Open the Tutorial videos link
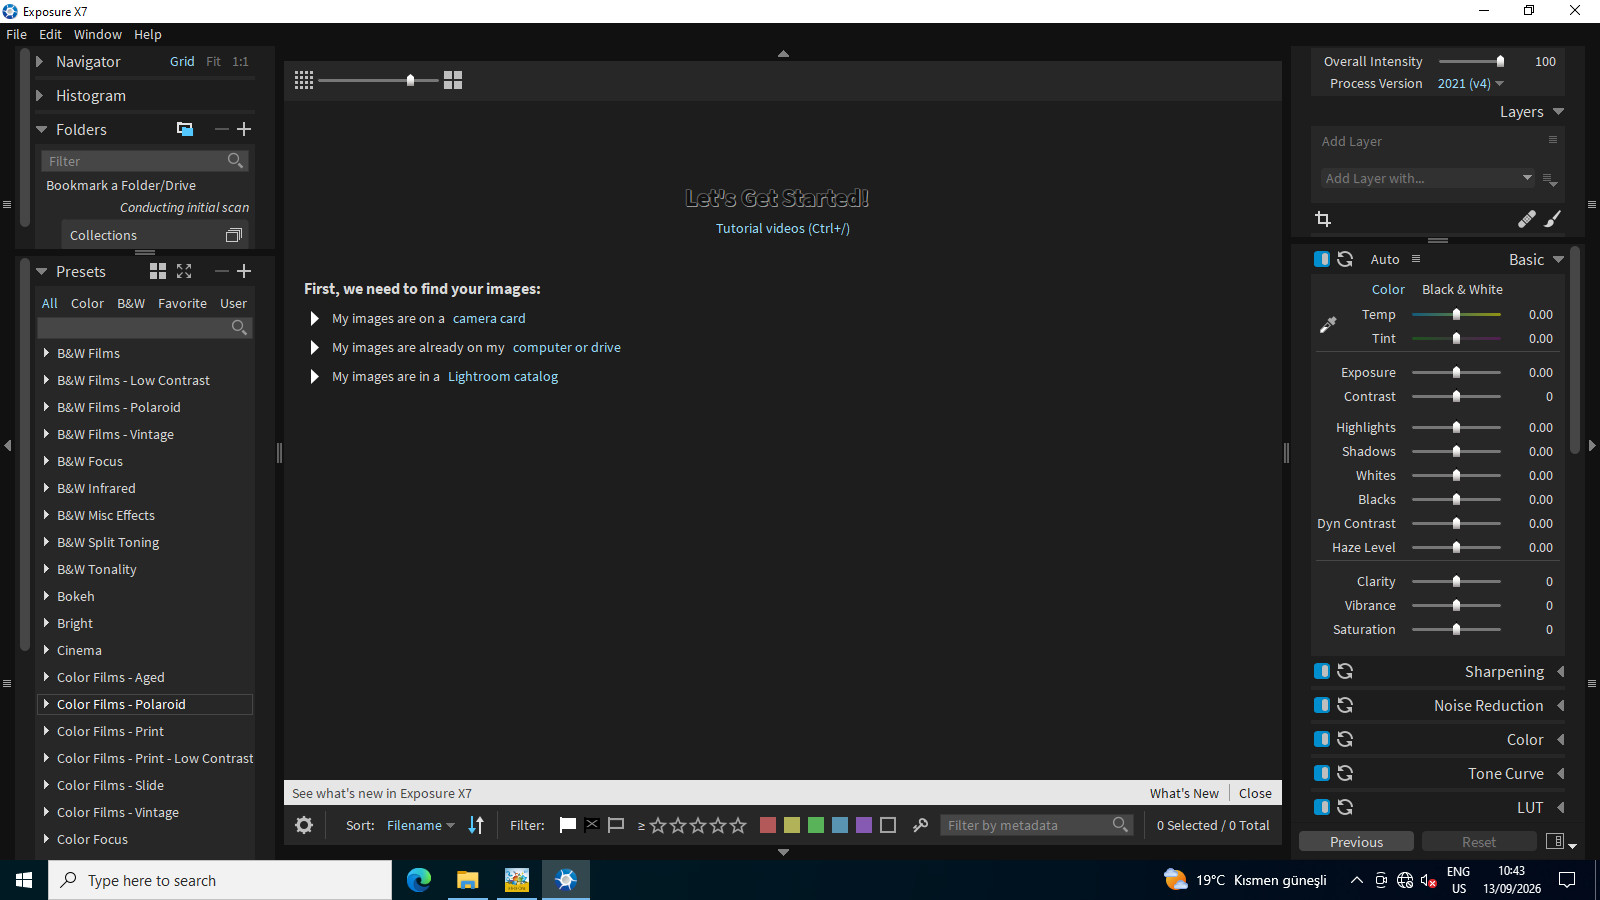 (782, 228)
